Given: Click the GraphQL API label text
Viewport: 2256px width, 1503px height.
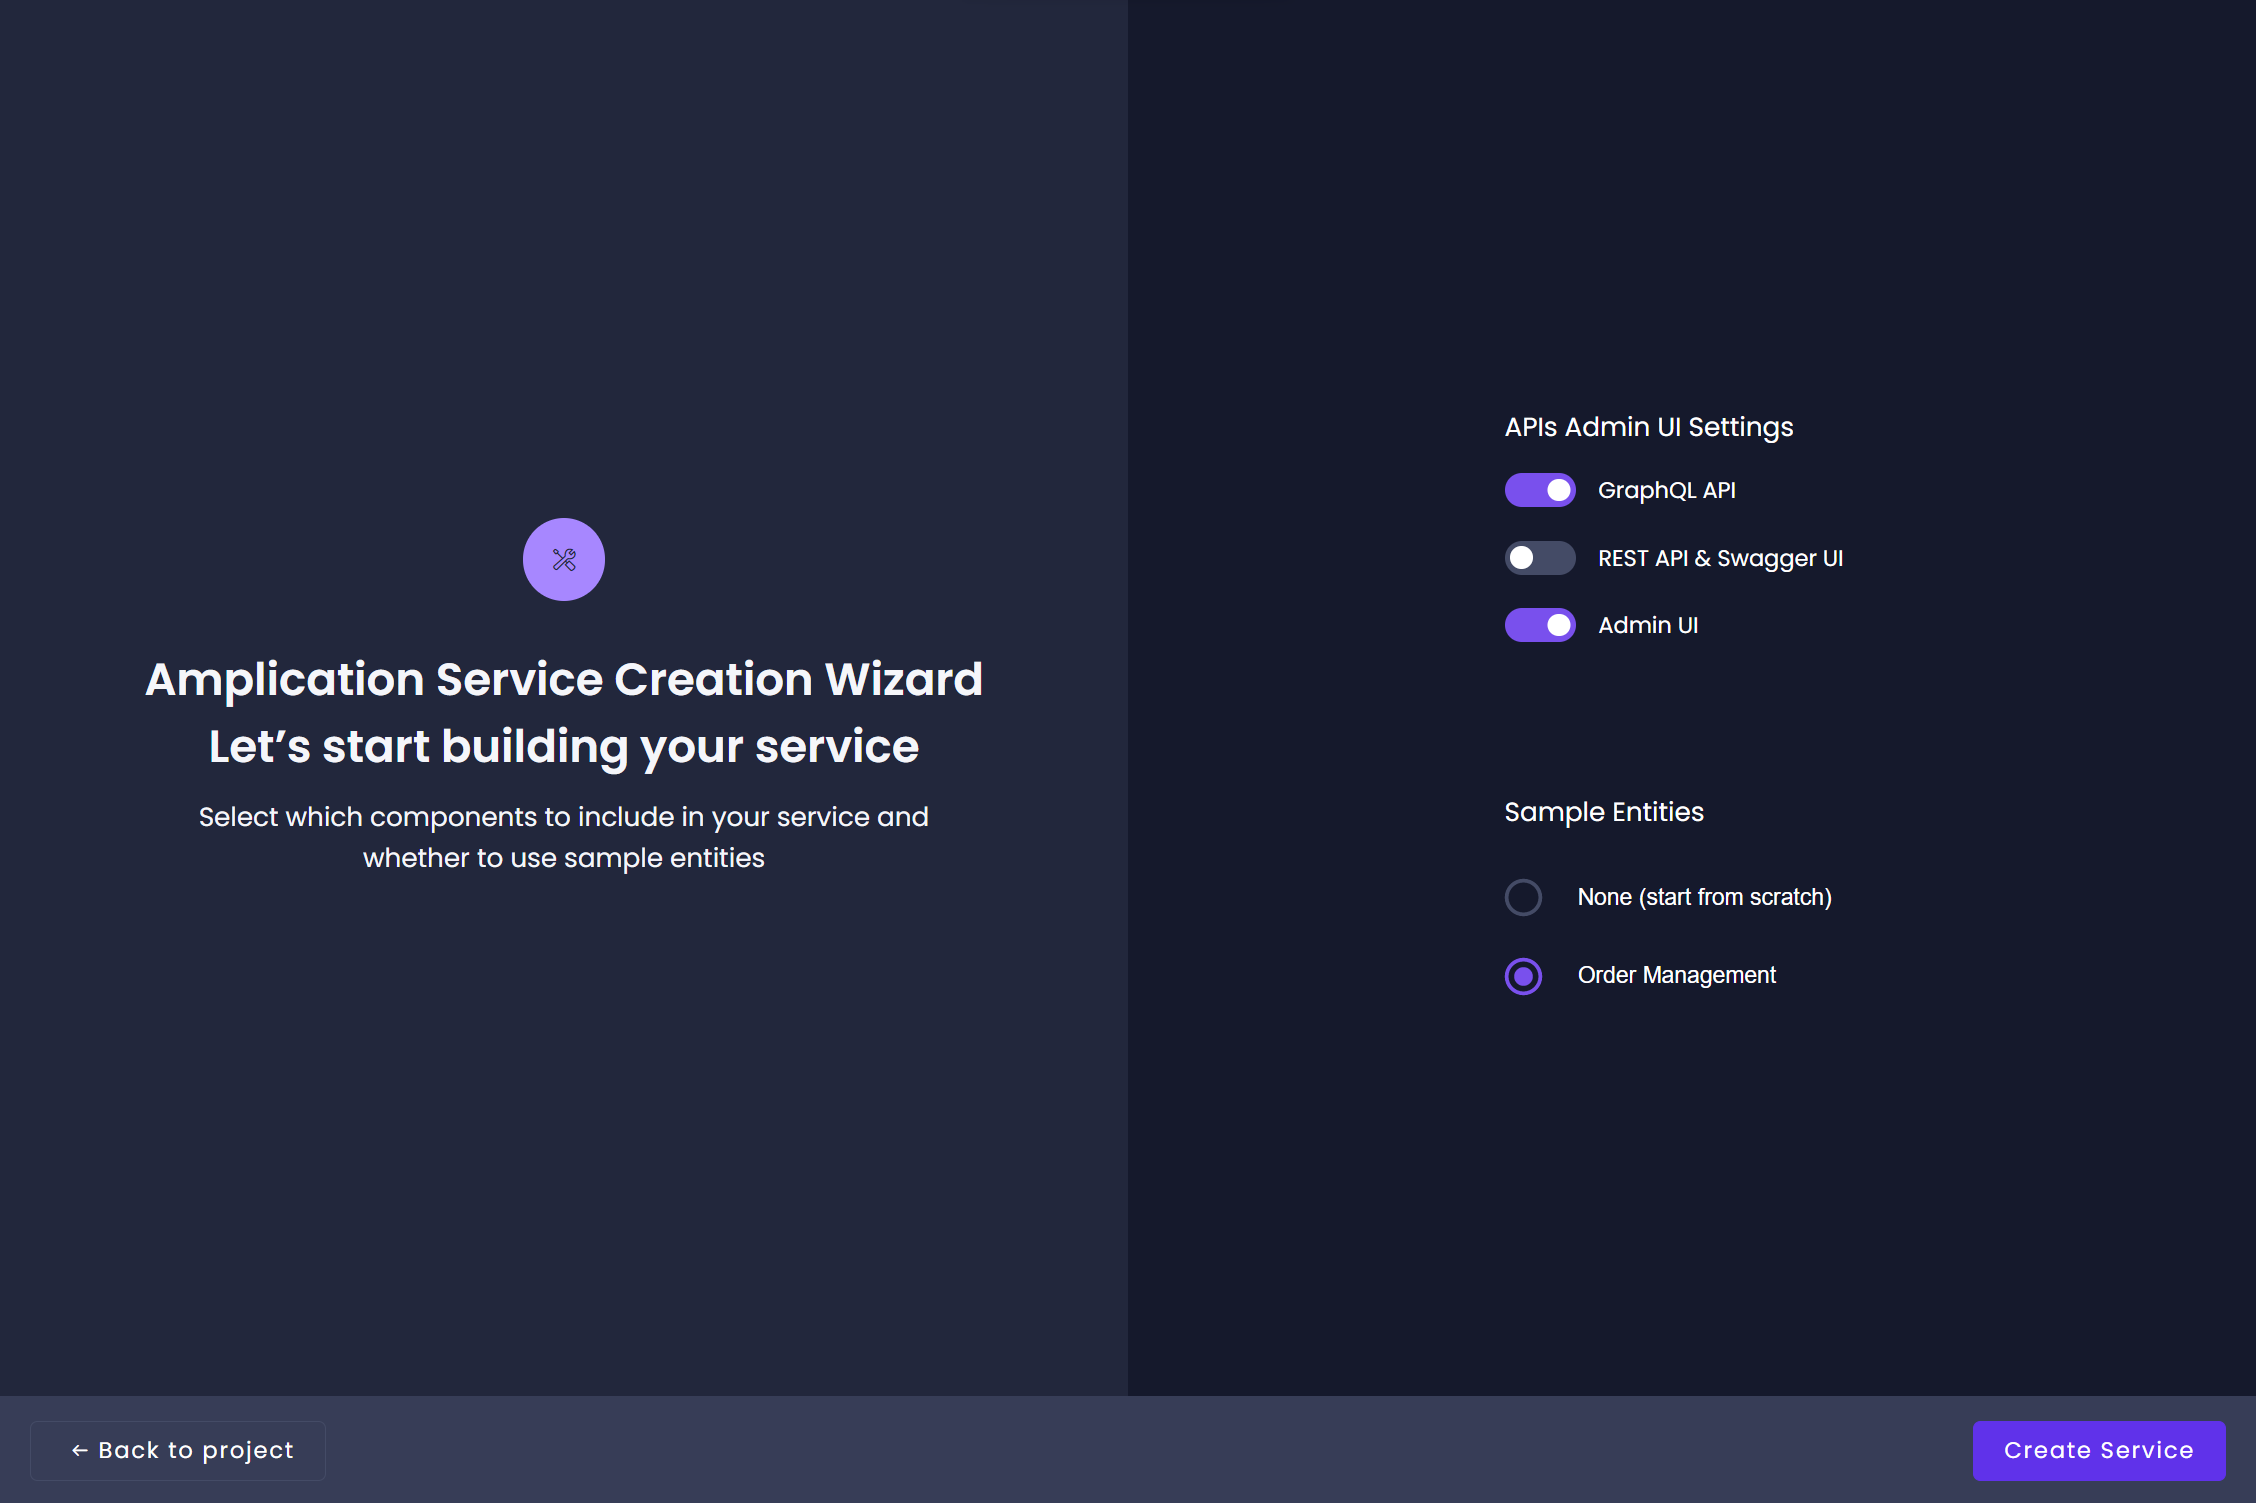Looking at the screenshot, I should click(1667, 490).
